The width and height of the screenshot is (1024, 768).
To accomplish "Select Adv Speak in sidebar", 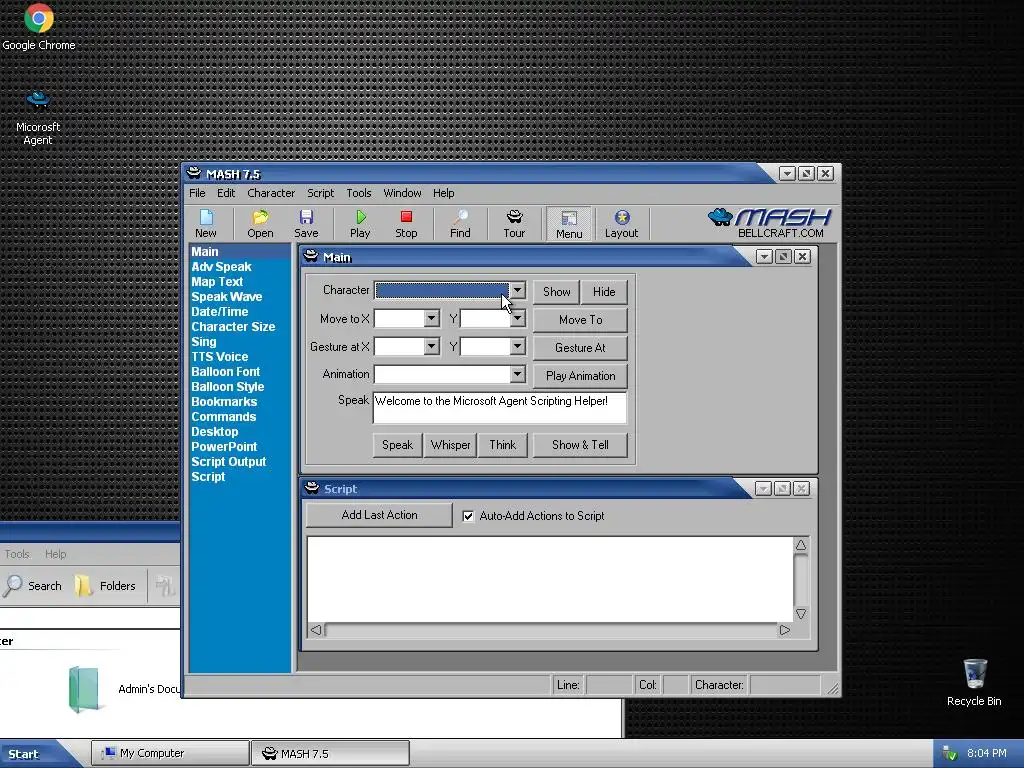I will [221, 266].
